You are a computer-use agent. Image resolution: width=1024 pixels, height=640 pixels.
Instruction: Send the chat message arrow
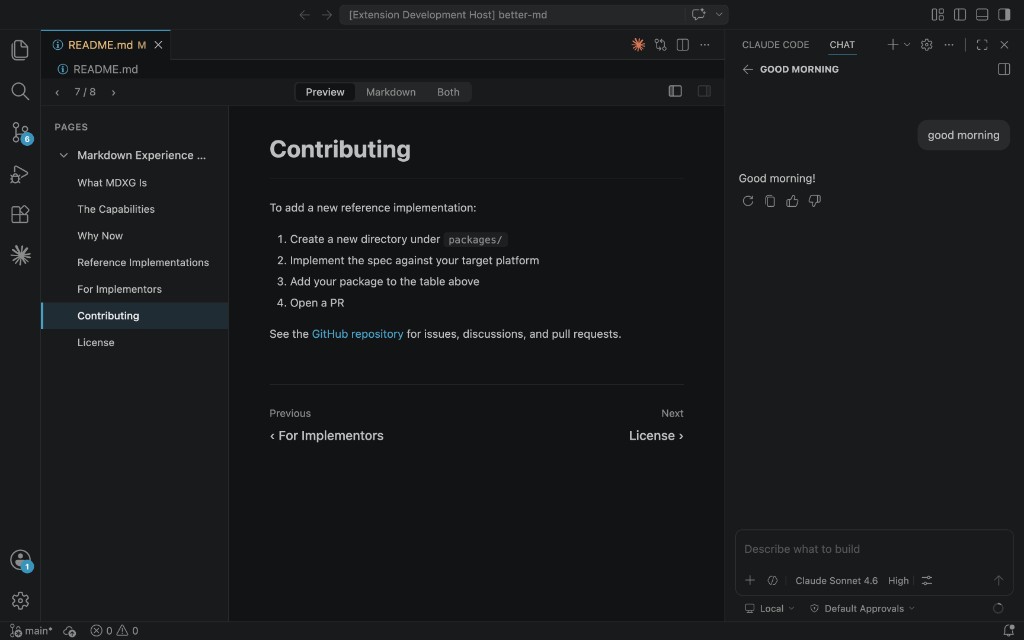point(998,580)
